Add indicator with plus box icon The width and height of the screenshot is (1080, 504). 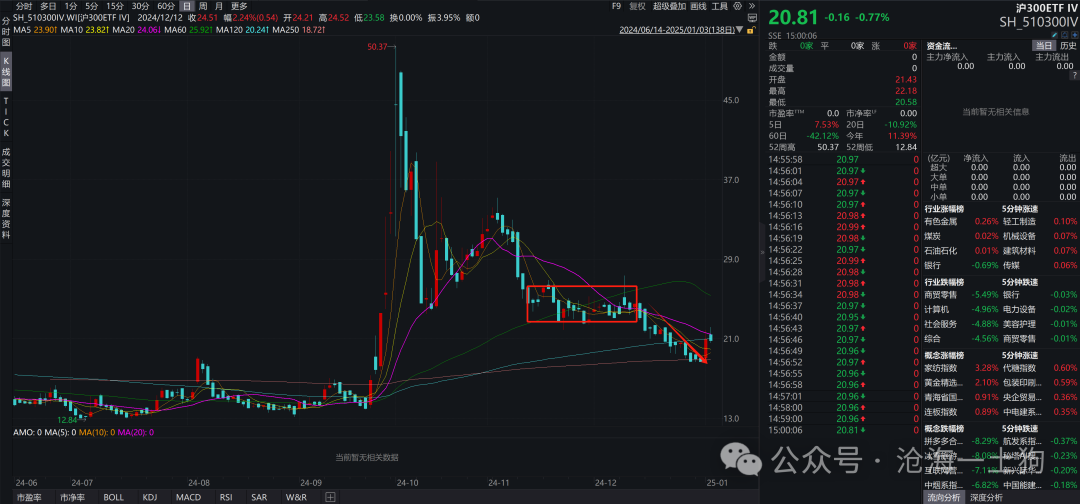pyautogui.click(x=331, y=496)
